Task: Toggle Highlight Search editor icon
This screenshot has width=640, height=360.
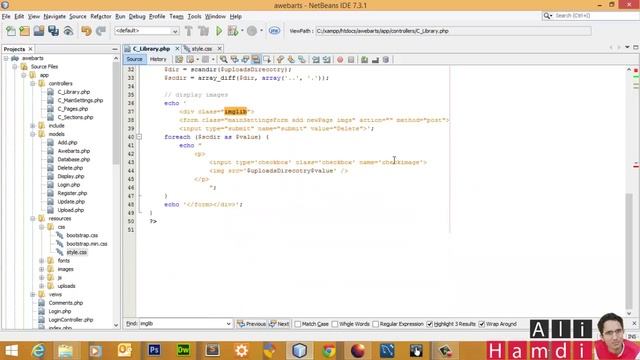Action: tap(256, 60)
